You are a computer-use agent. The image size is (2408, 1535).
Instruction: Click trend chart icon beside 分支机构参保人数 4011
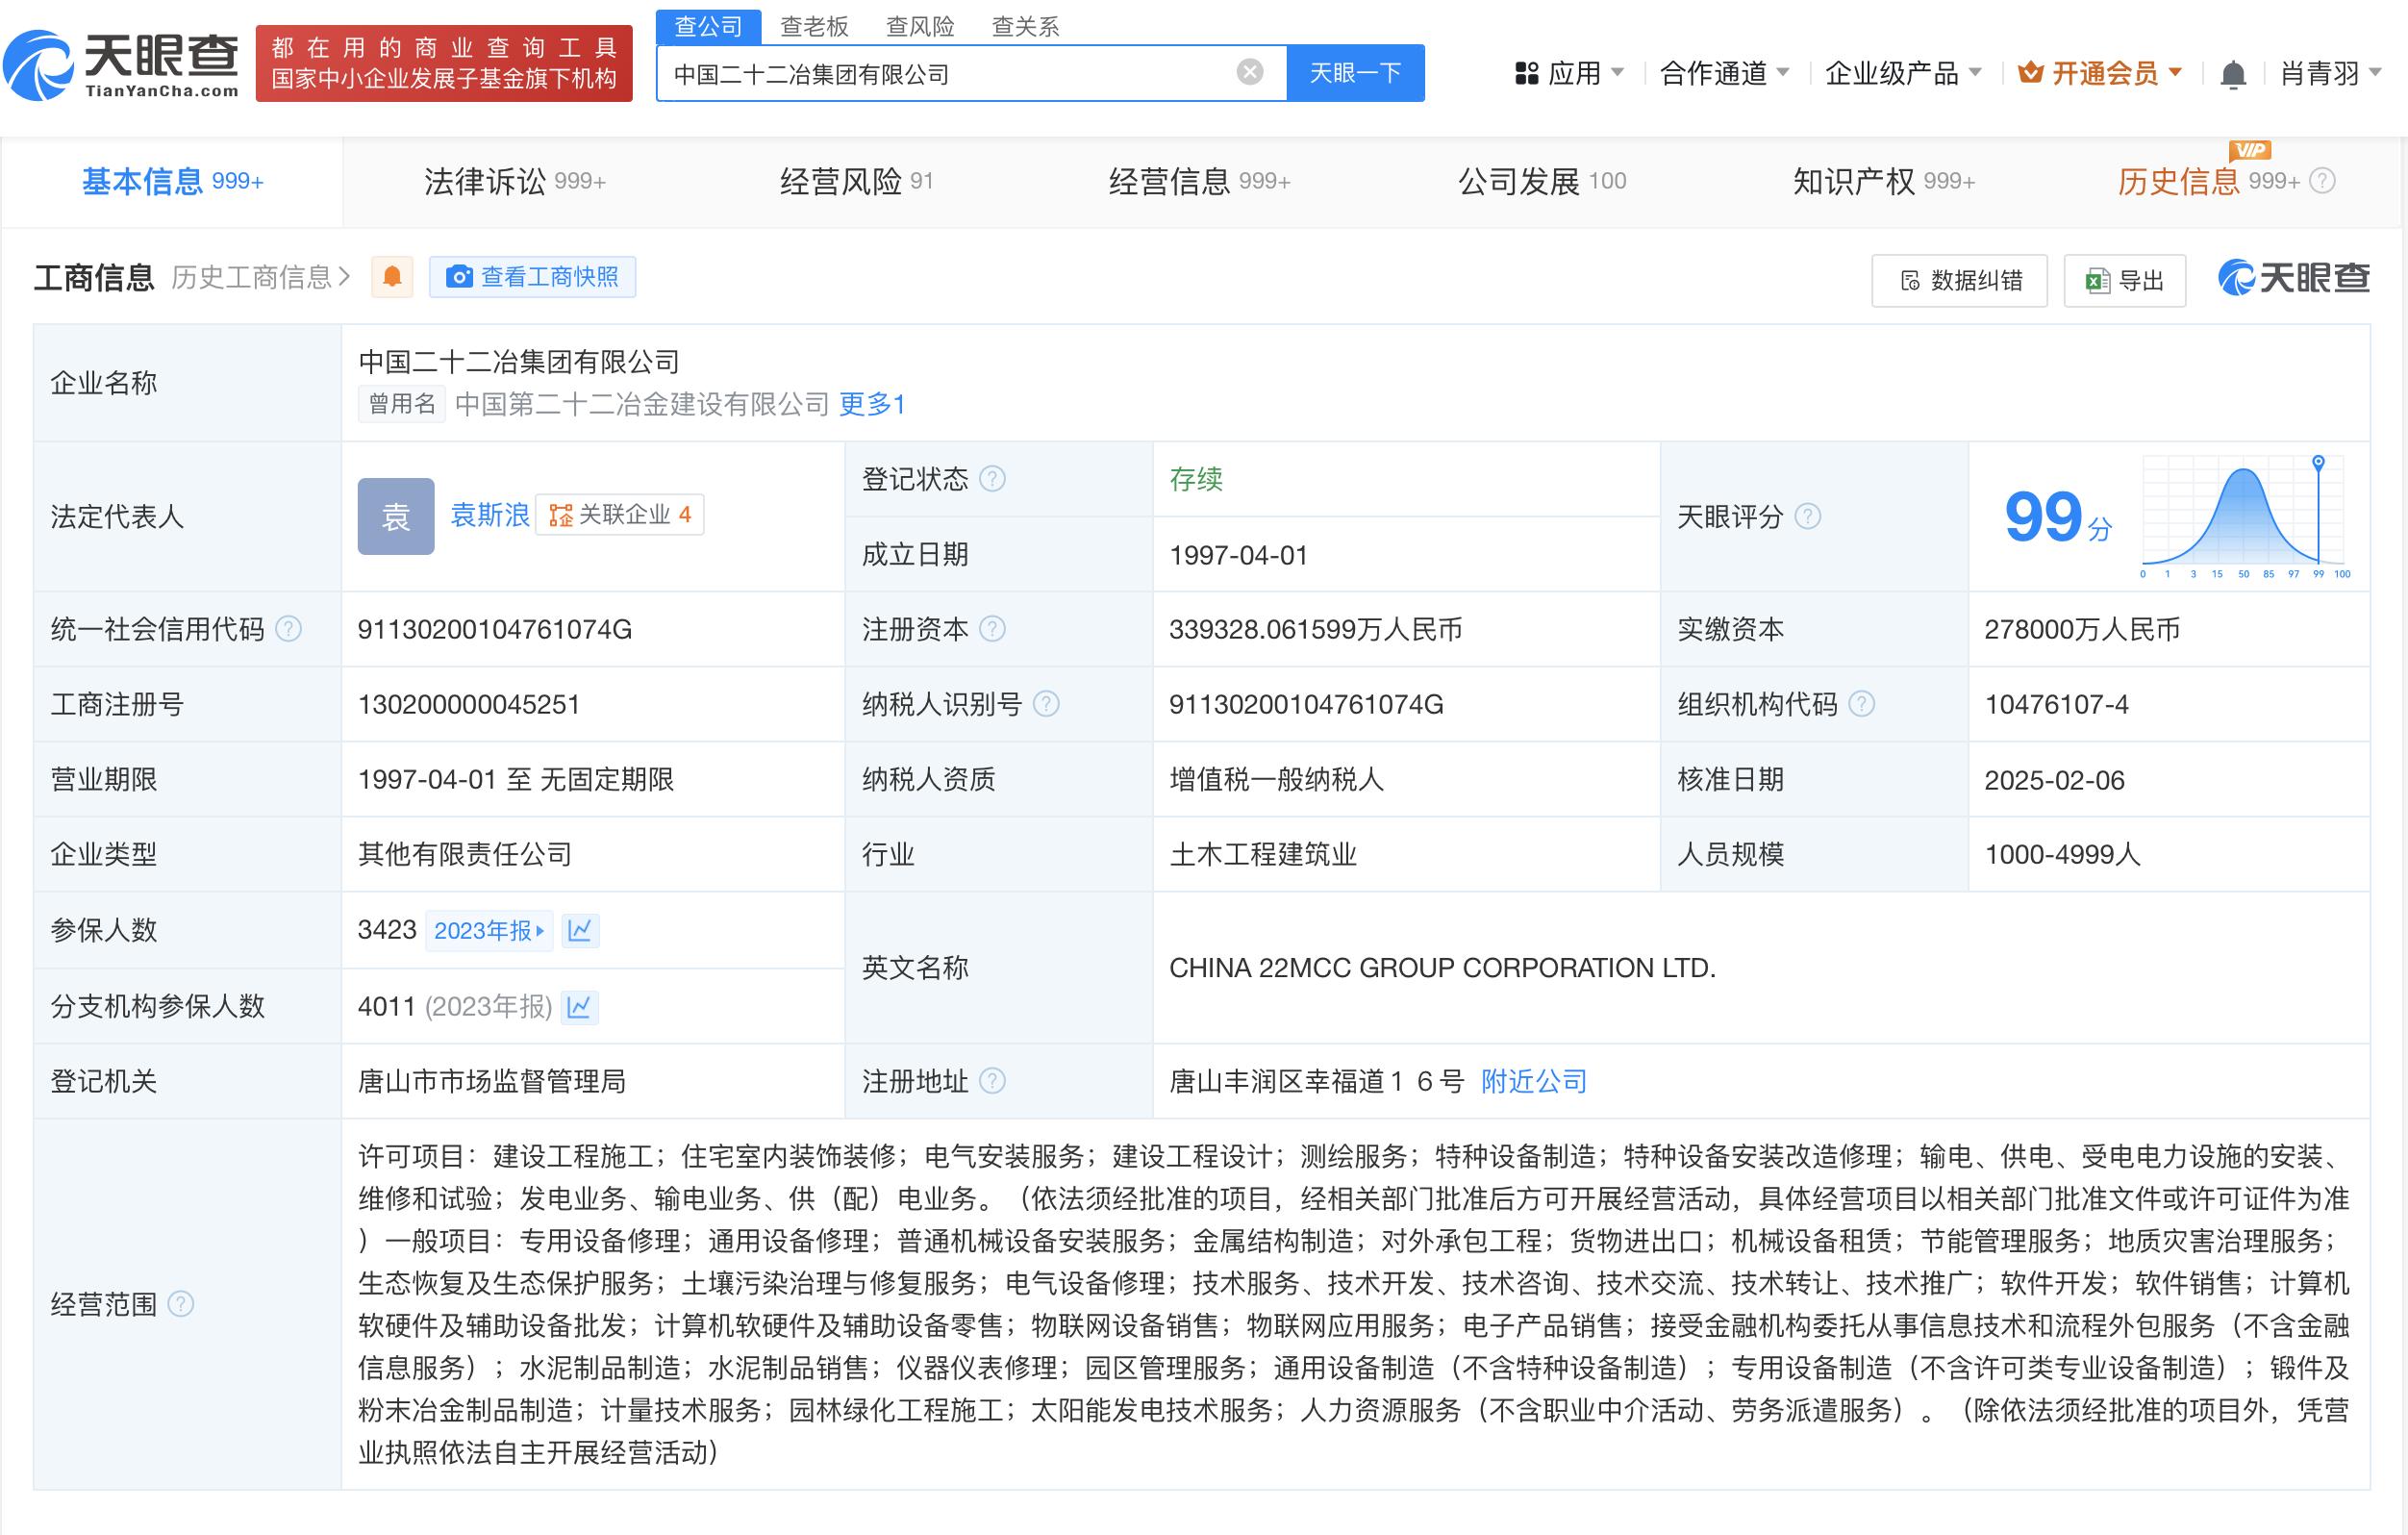click(580, 1007)
